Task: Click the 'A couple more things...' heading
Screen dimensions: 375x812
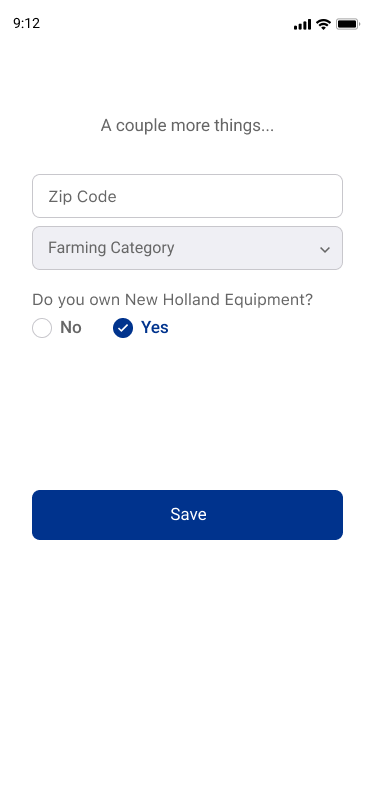Action: pos(187,125)
